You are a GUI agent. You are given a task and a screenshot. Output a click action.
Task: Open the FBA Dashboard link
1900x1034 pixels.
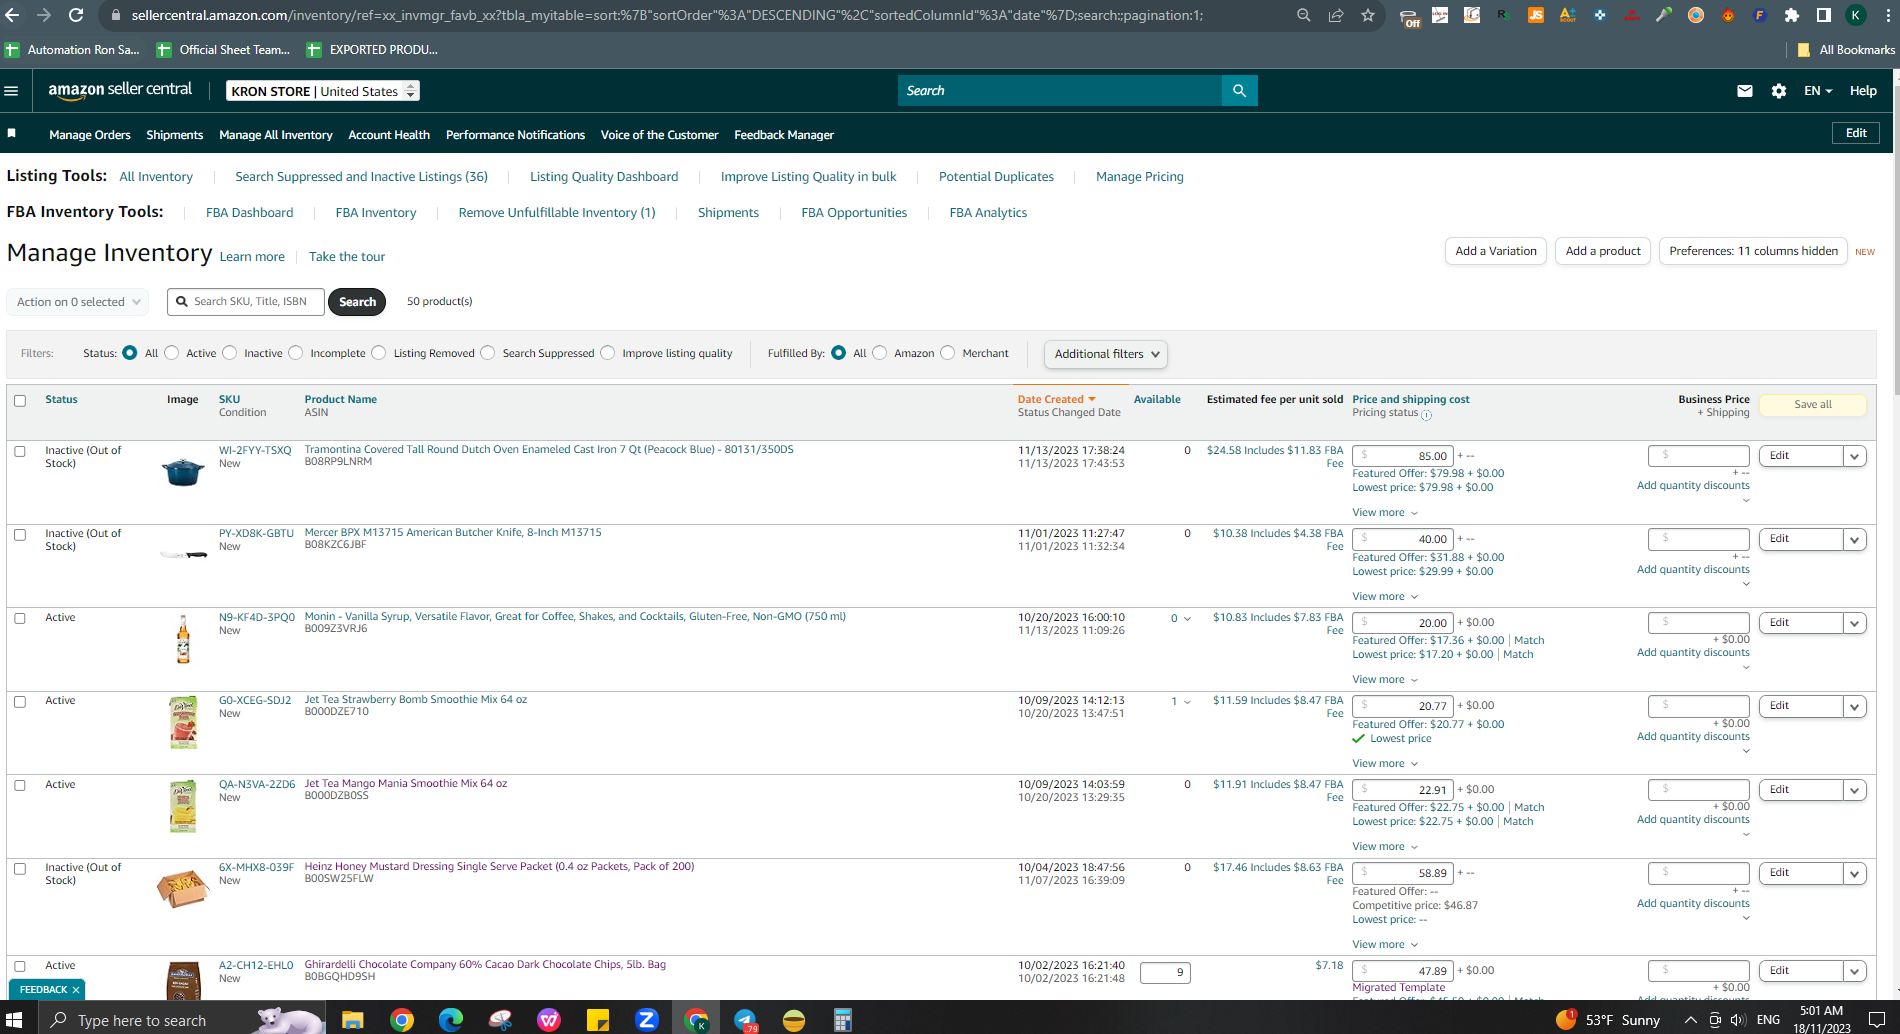coord(250,213)
